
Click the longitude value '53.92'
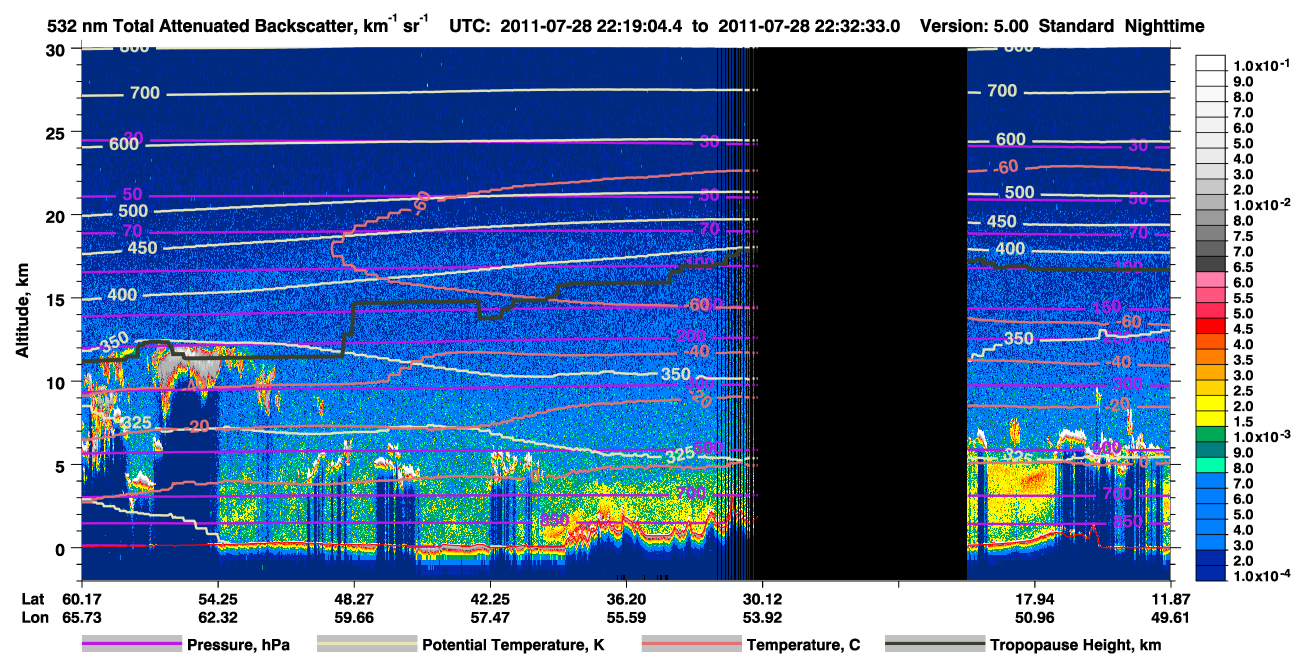761,617
